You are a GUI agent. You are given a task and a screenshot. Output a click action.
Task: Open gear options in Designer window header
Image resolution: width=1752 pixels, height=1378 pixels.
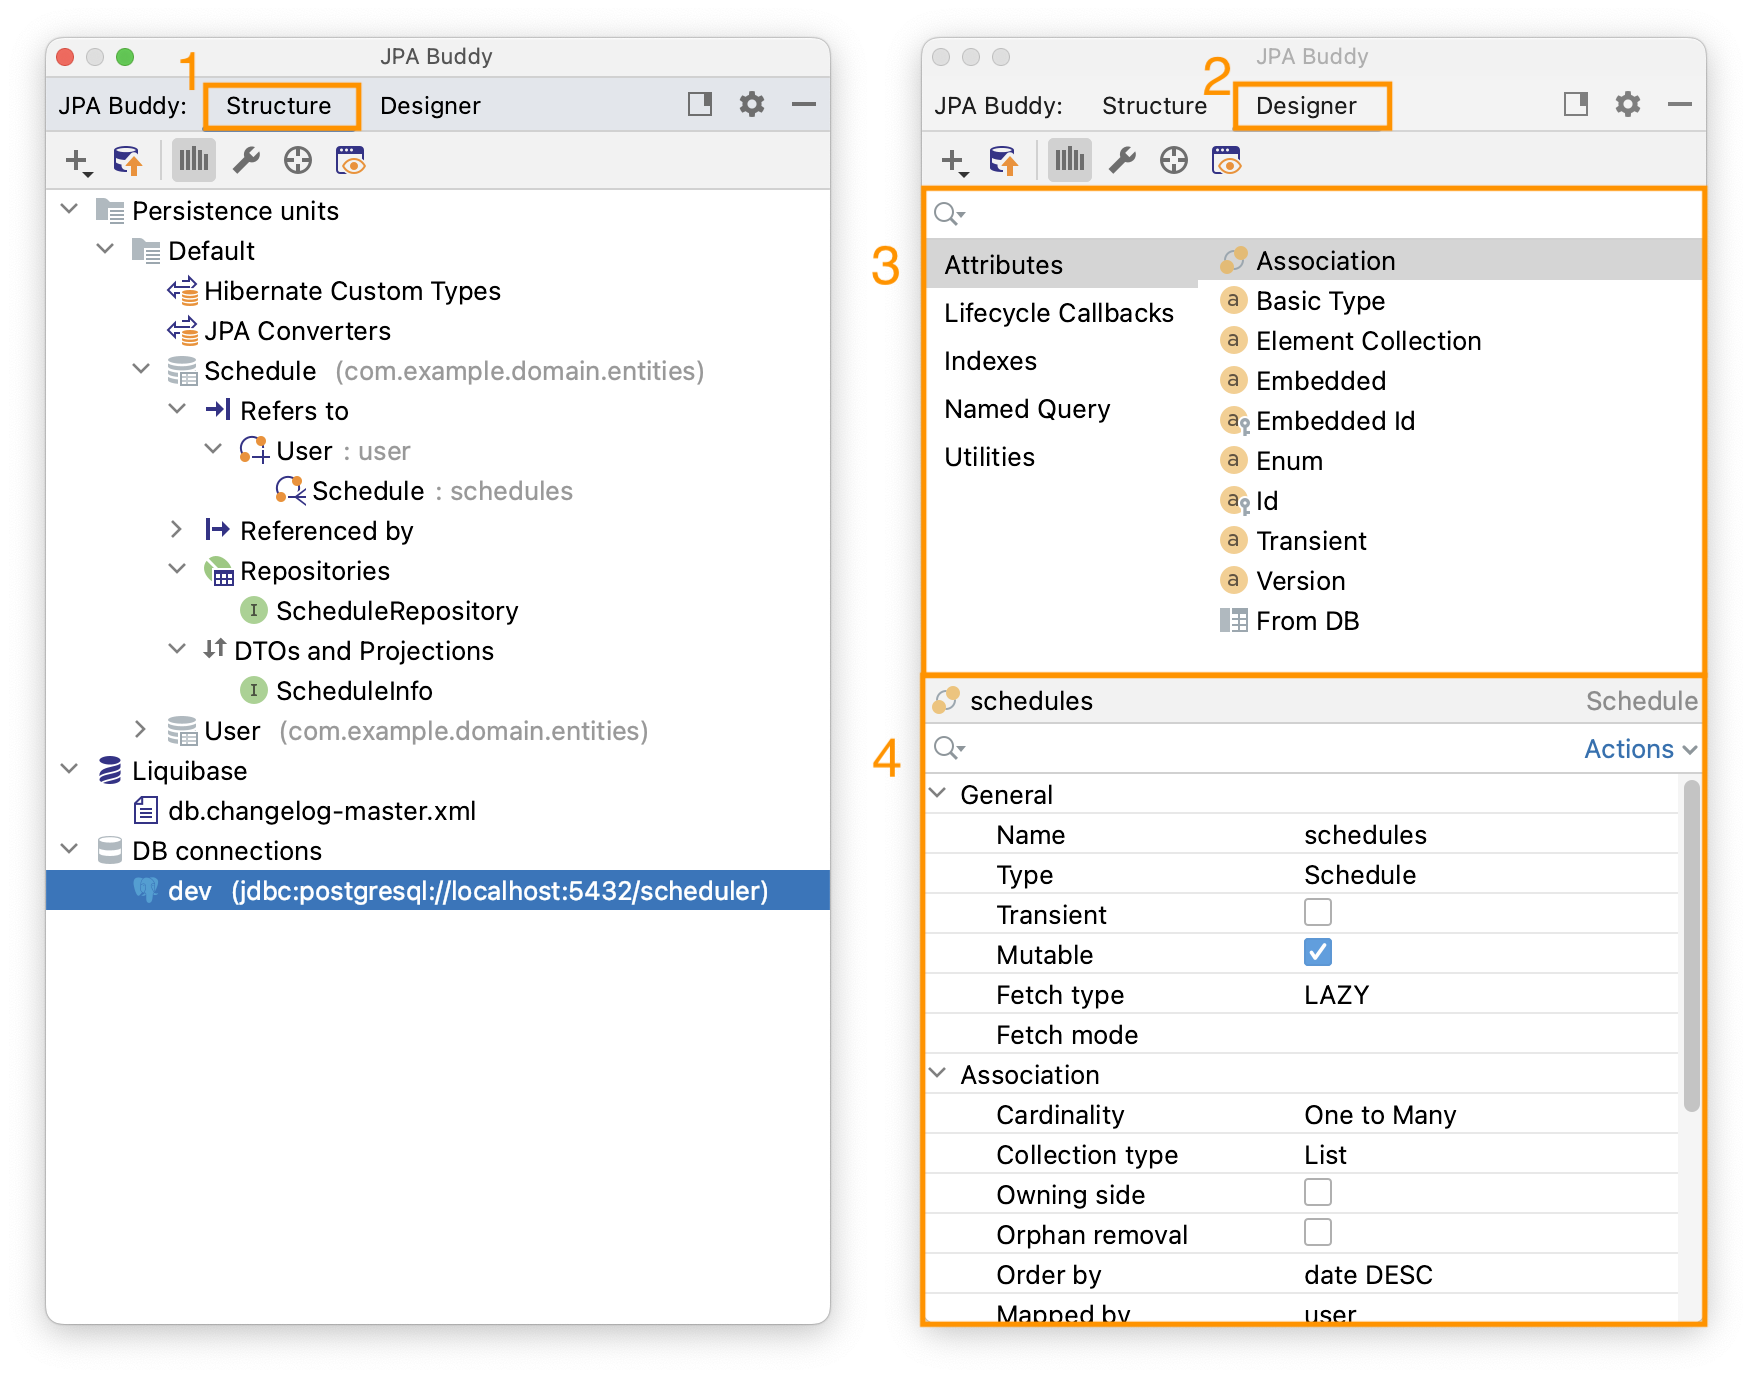[x=1628, y=104]
